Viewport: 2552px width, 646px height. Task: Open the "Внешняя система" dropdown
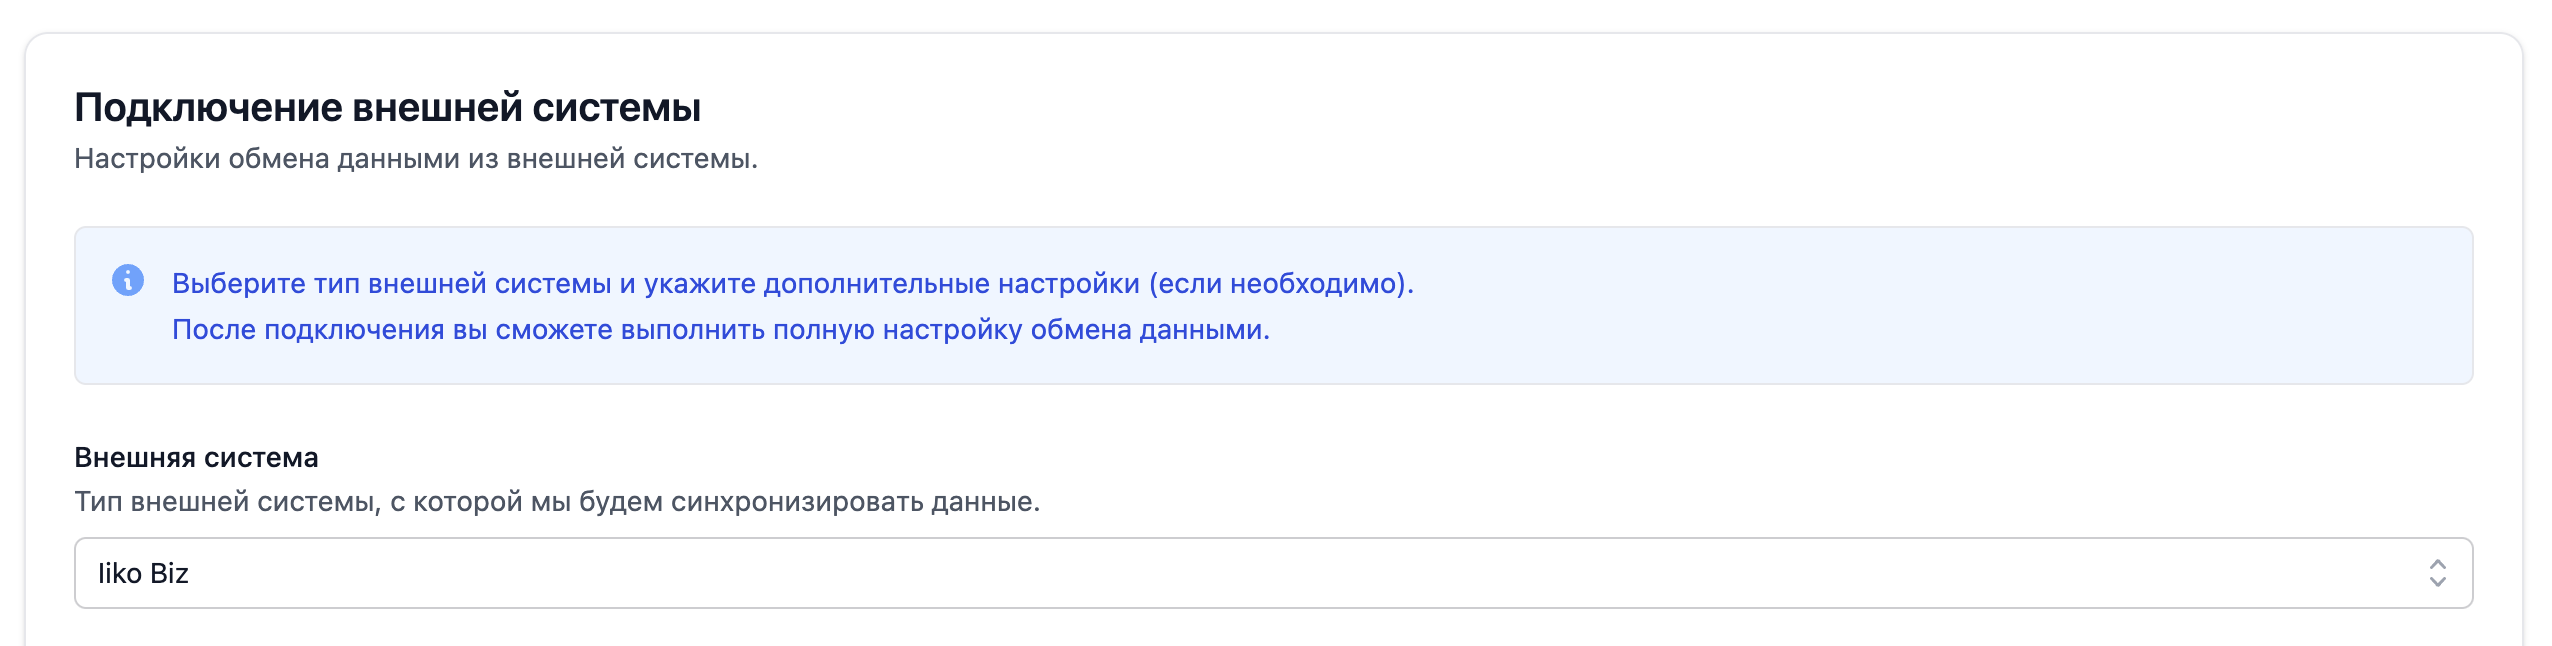(1272, 573)
